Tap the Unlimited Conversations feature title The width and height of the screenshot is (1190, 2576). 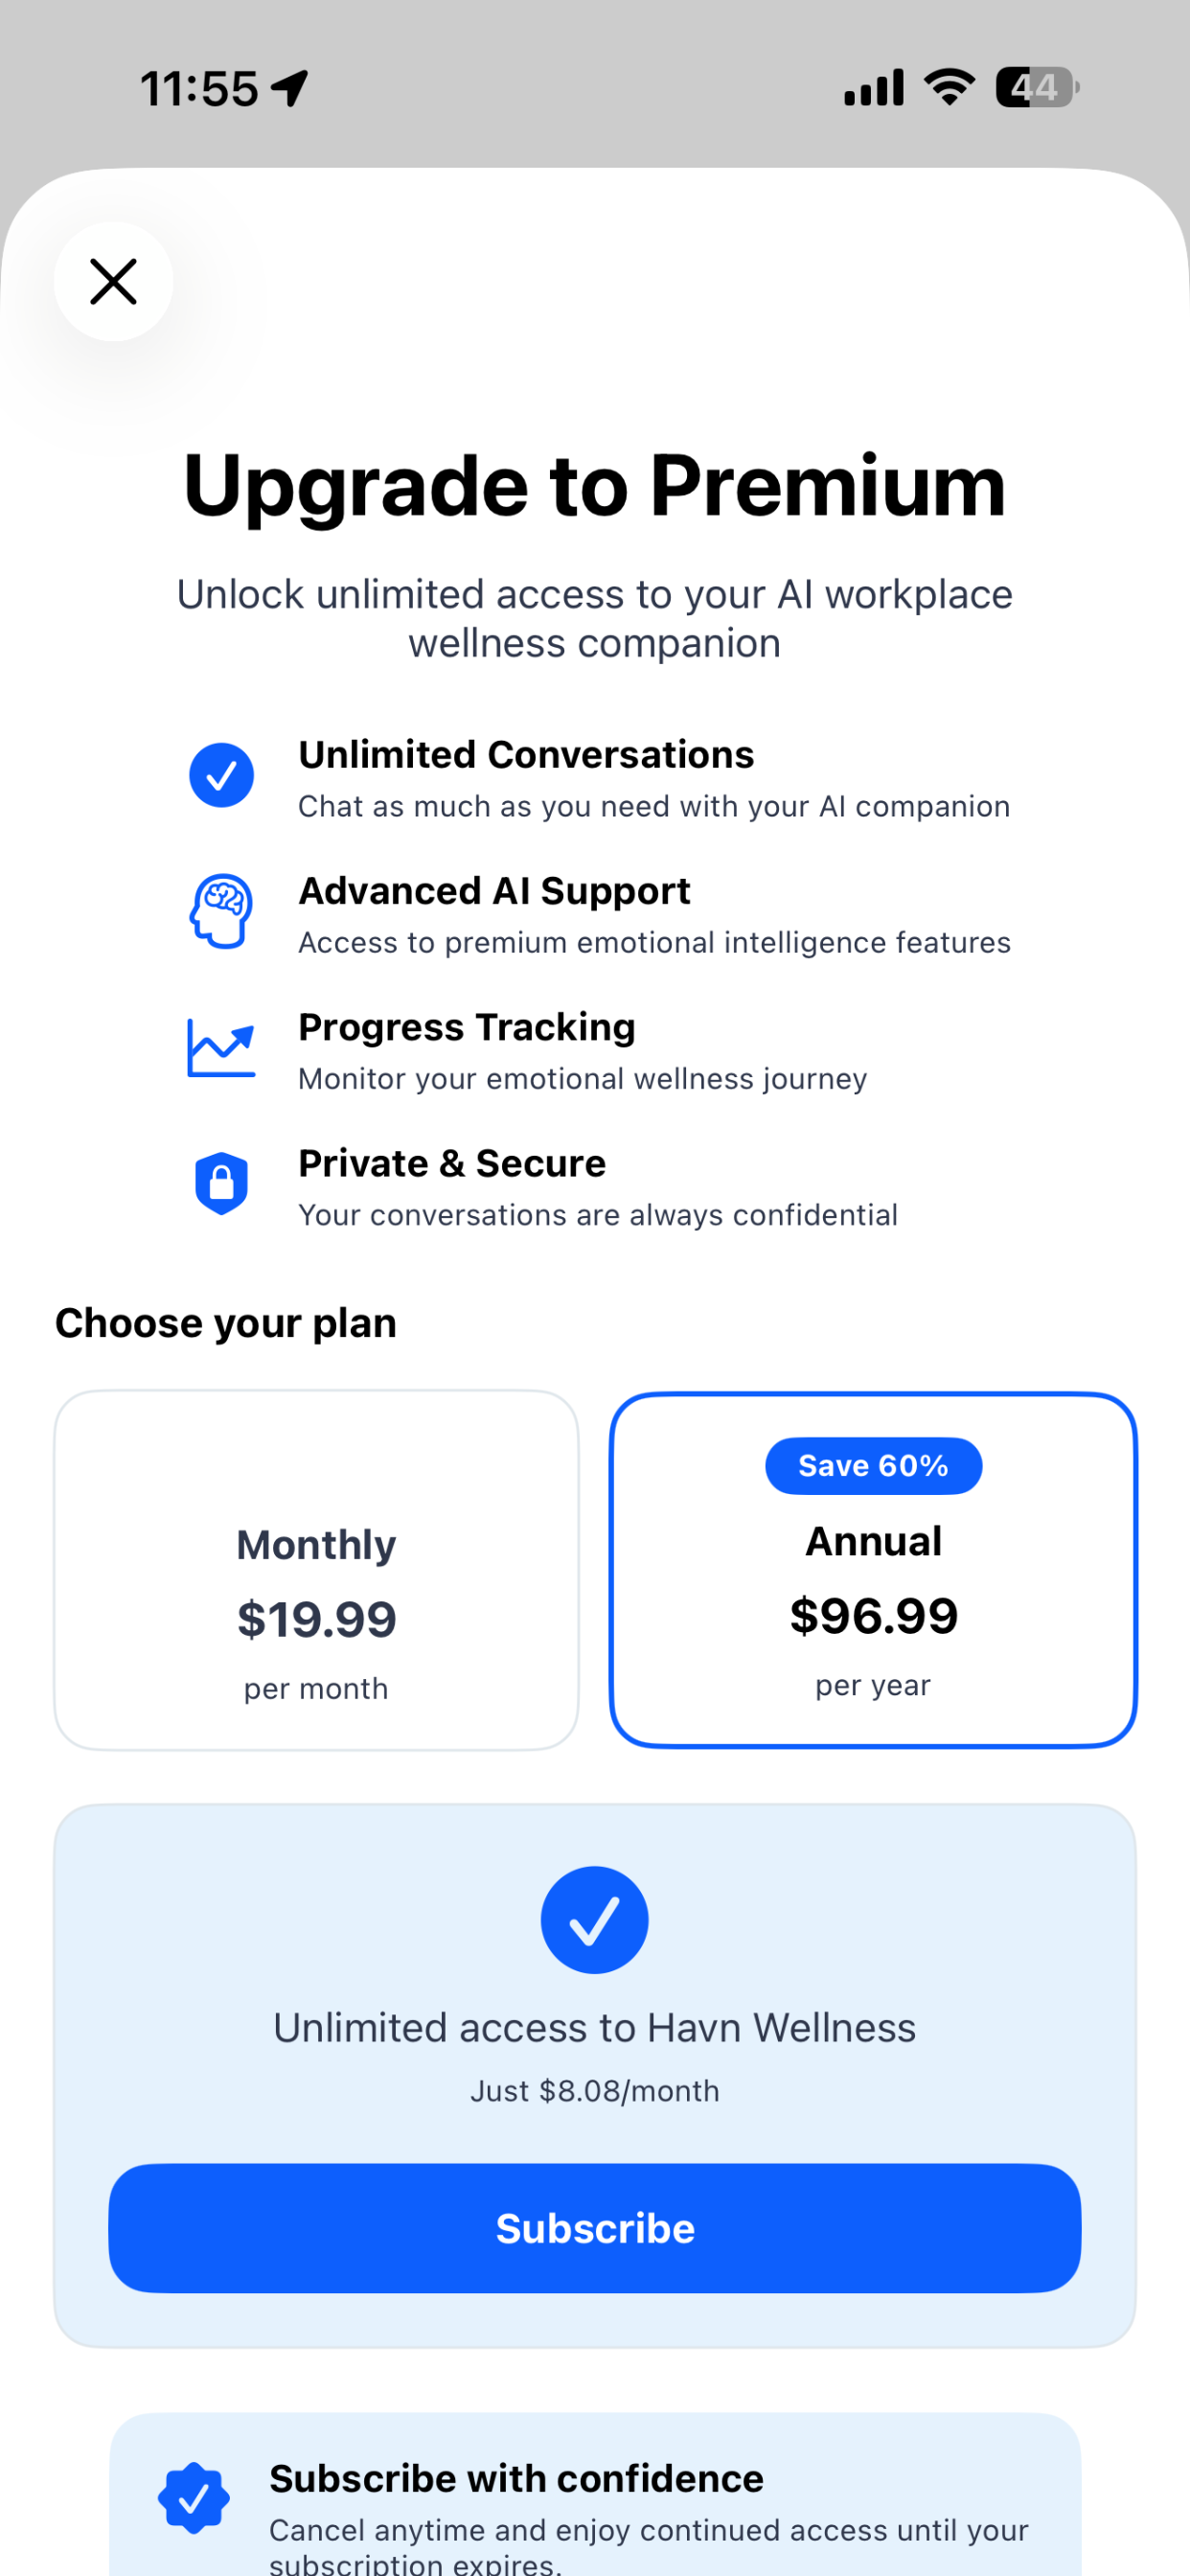pos(526,754)
